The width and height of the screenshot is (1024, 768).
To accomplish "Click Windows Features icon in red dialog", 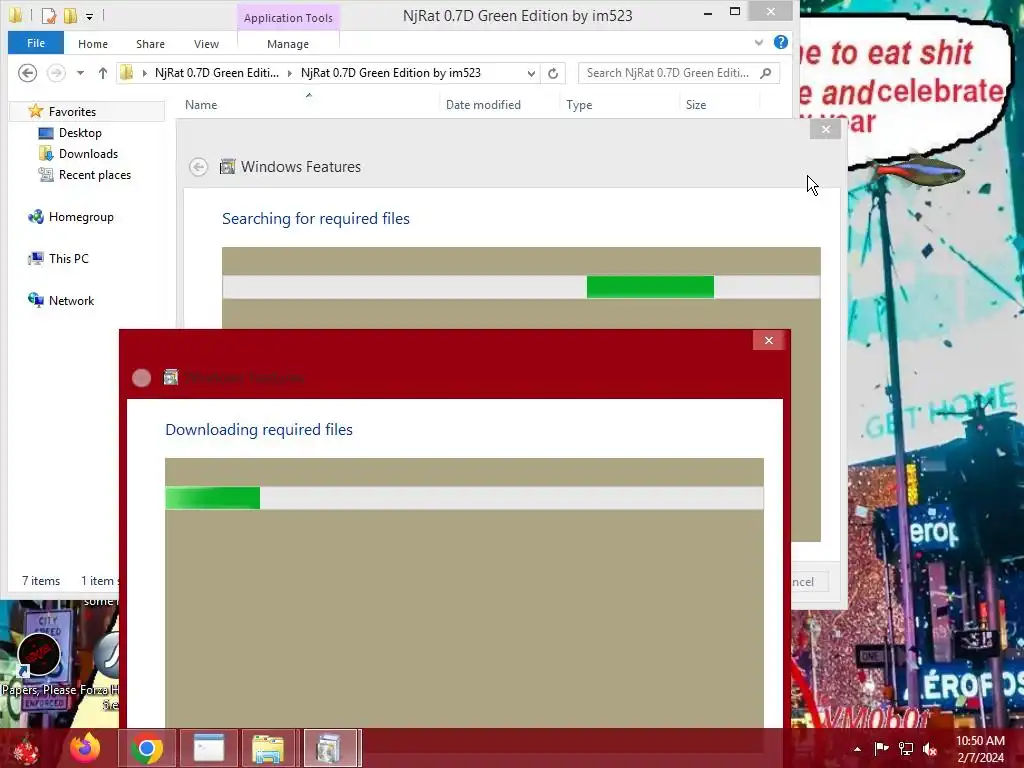I will click(170, 377).
